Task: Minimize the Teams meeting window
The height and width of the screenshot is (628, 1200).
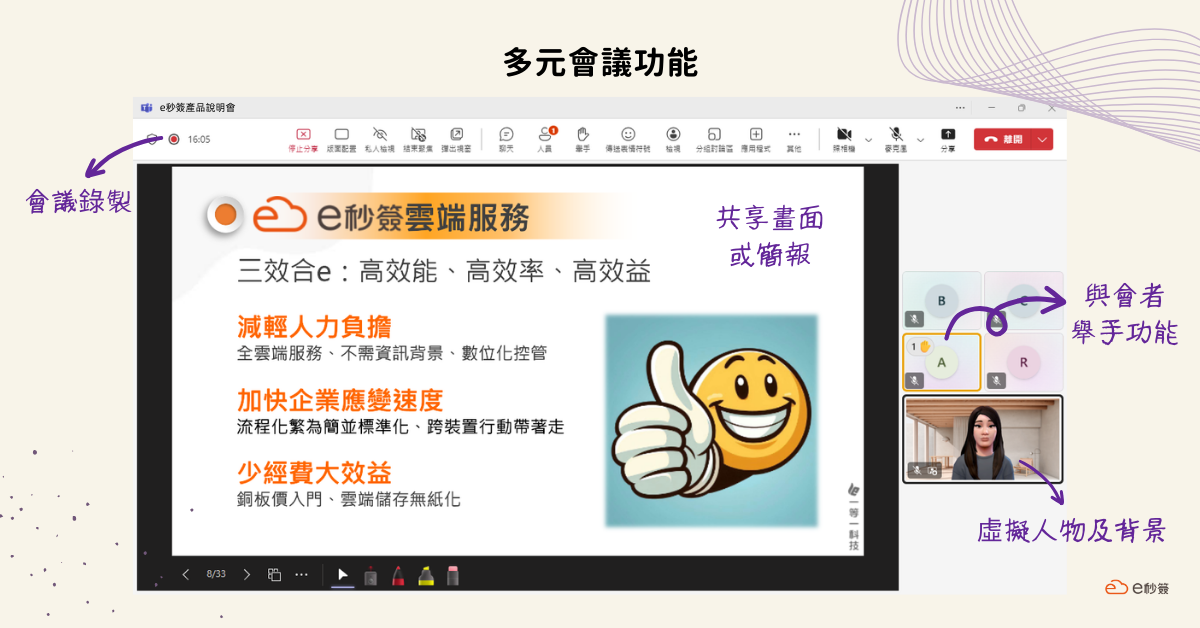Action: 991,107
